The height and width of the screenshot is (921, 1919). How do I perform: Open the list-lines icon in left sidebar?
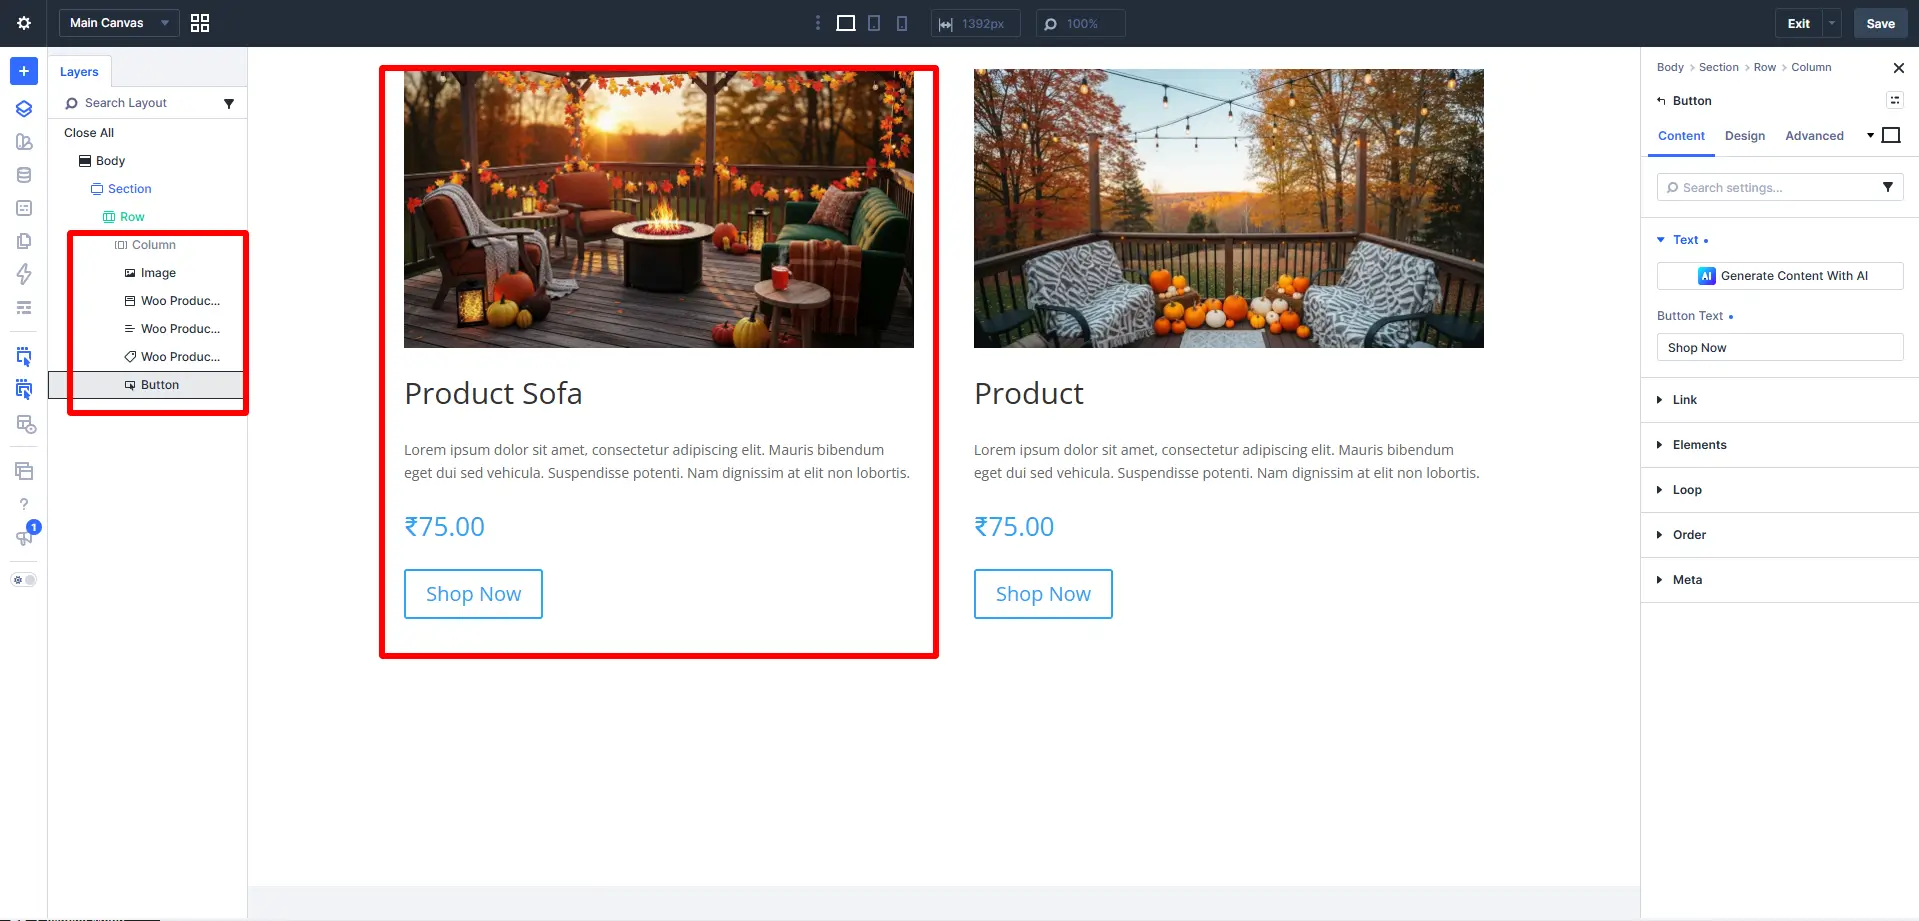pos(24,307)
